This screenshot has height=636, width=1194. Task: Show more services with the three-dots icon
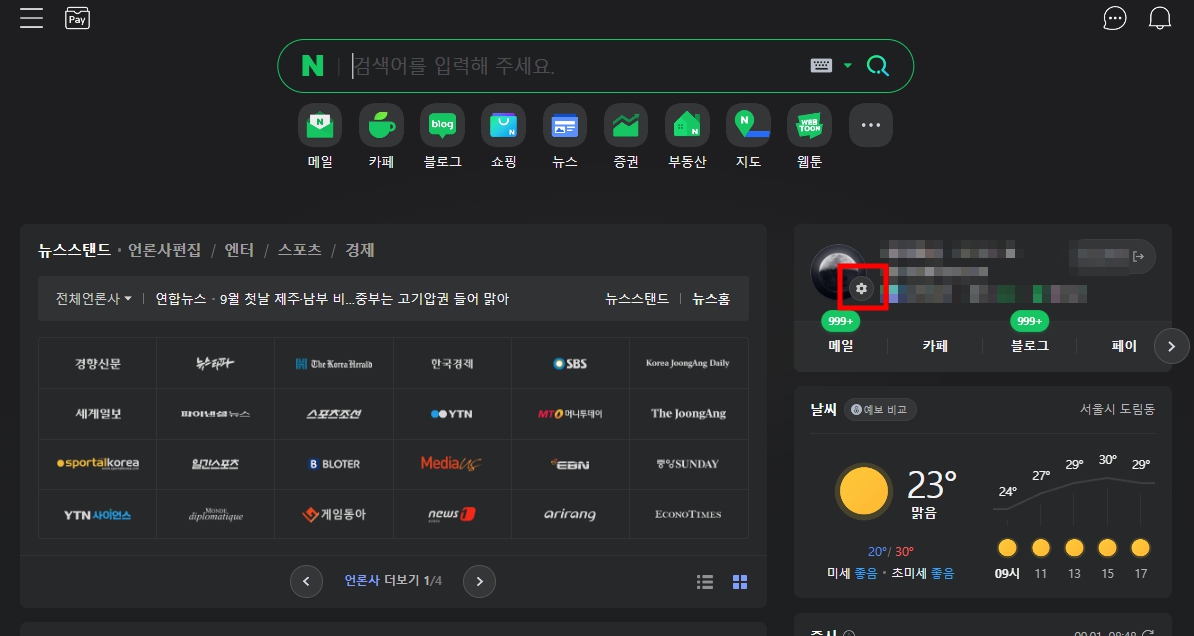pyautogui.click(x=871, y=125)
